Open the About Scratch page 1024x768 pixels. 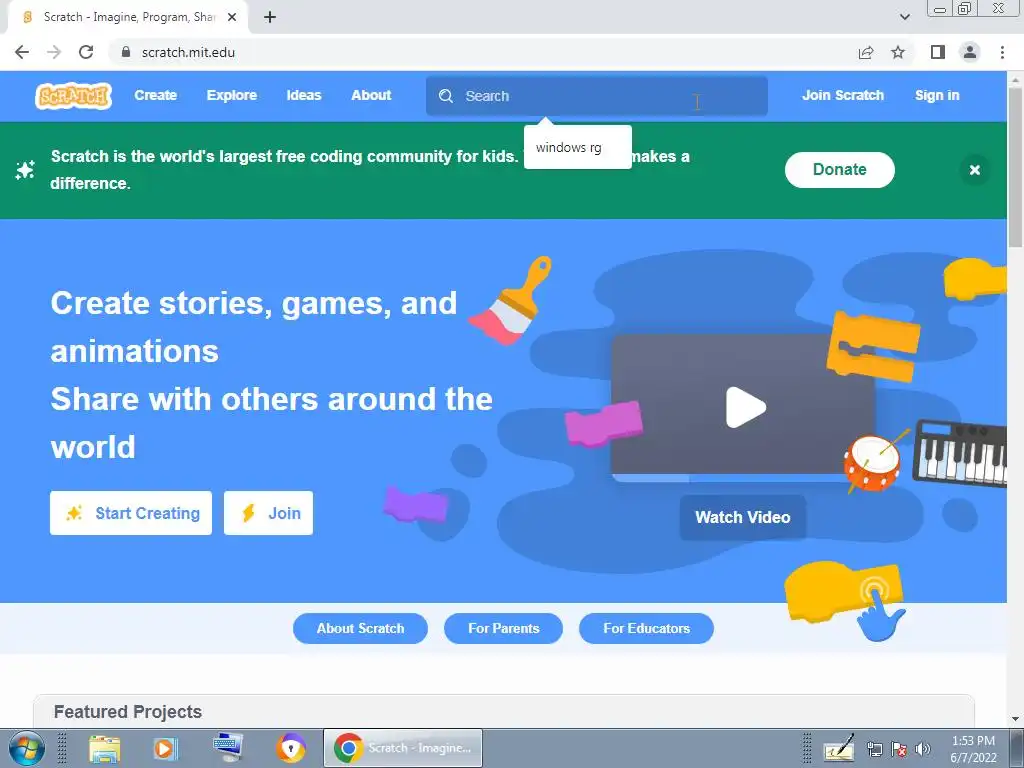360,628
